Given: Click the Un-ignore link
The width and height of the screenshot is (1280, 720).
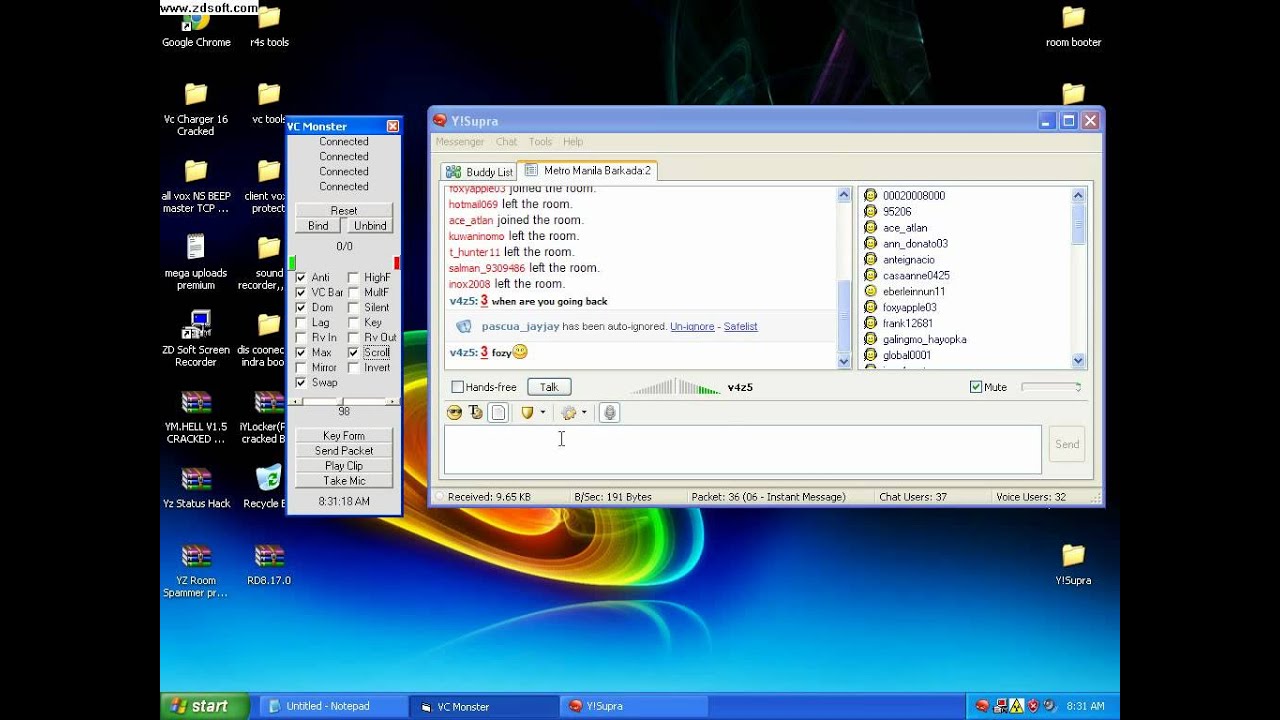Looking at the screenshot, I should click(x=692, y=327).
